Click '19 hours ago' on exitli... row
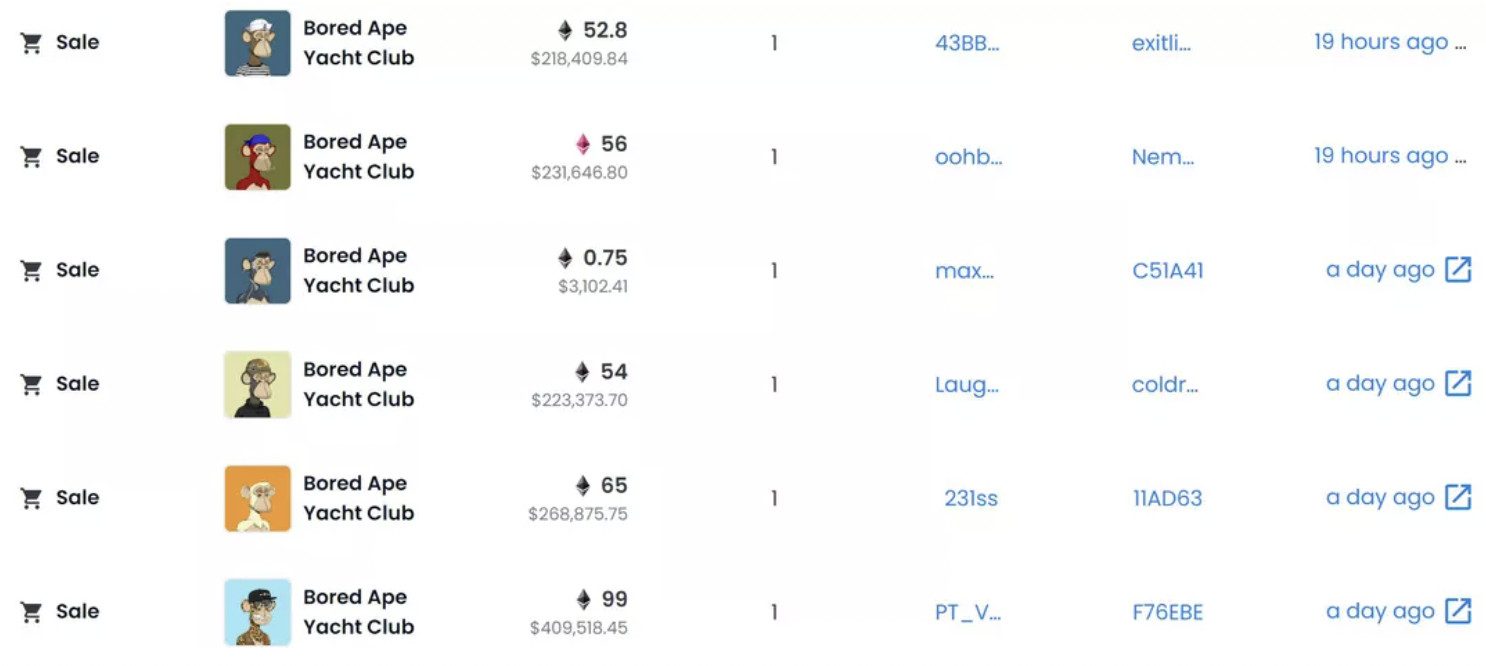The height and width of the screenshot is (666, 1486). coord(1381,42)
